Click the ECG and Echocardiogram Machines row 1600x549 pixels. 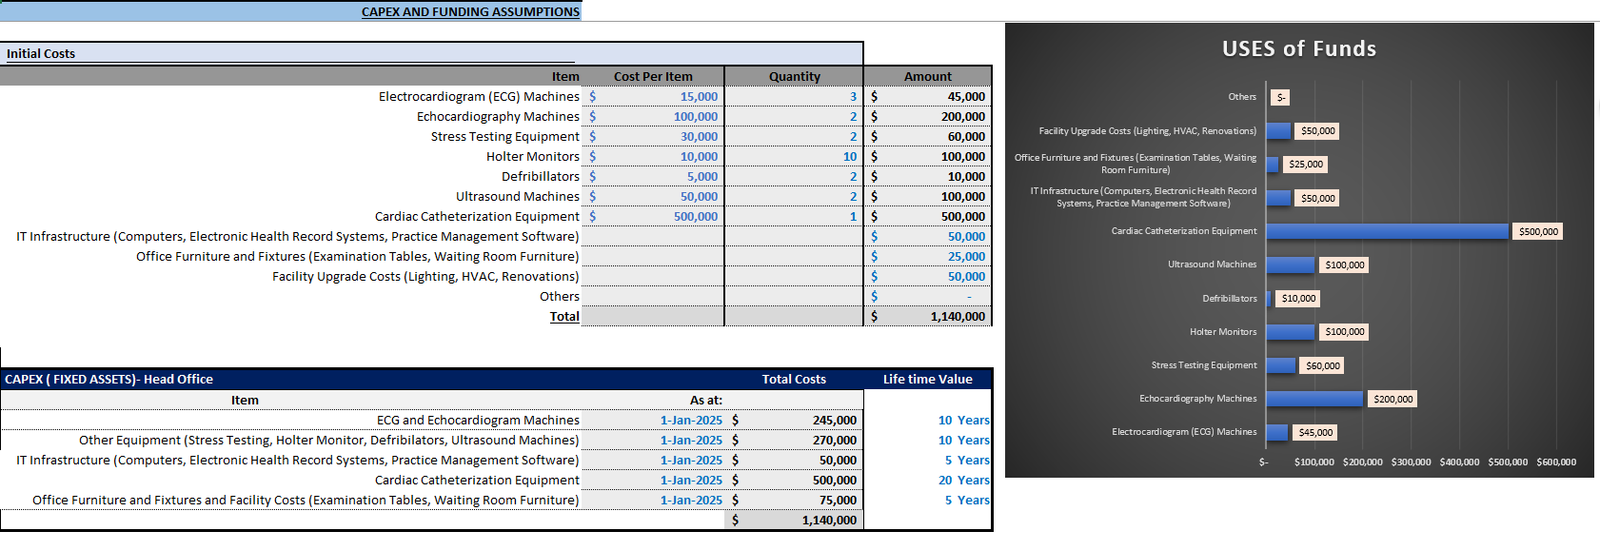pyautogui.click(x=478, y=420)
